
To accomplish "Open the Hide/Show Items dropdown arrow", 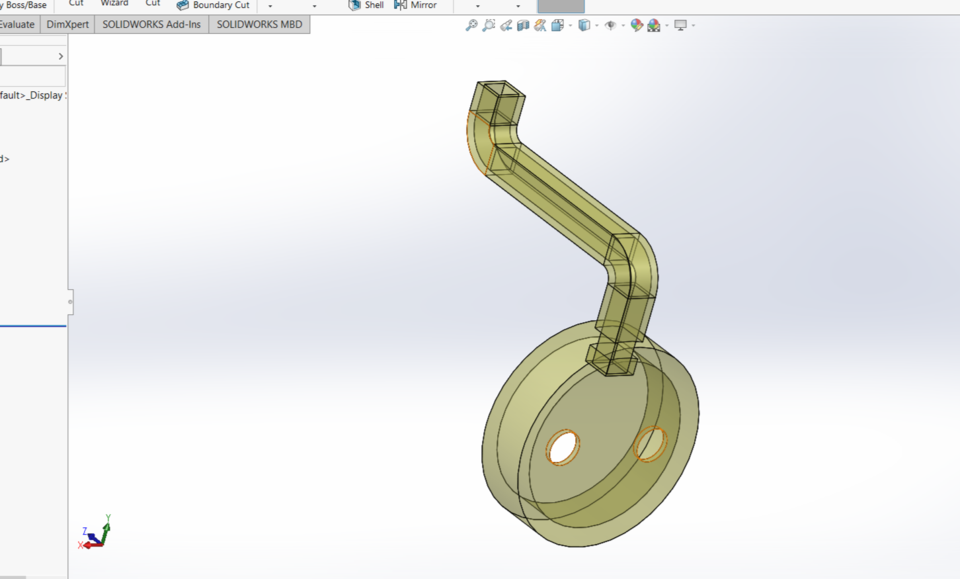I will 622,24.
